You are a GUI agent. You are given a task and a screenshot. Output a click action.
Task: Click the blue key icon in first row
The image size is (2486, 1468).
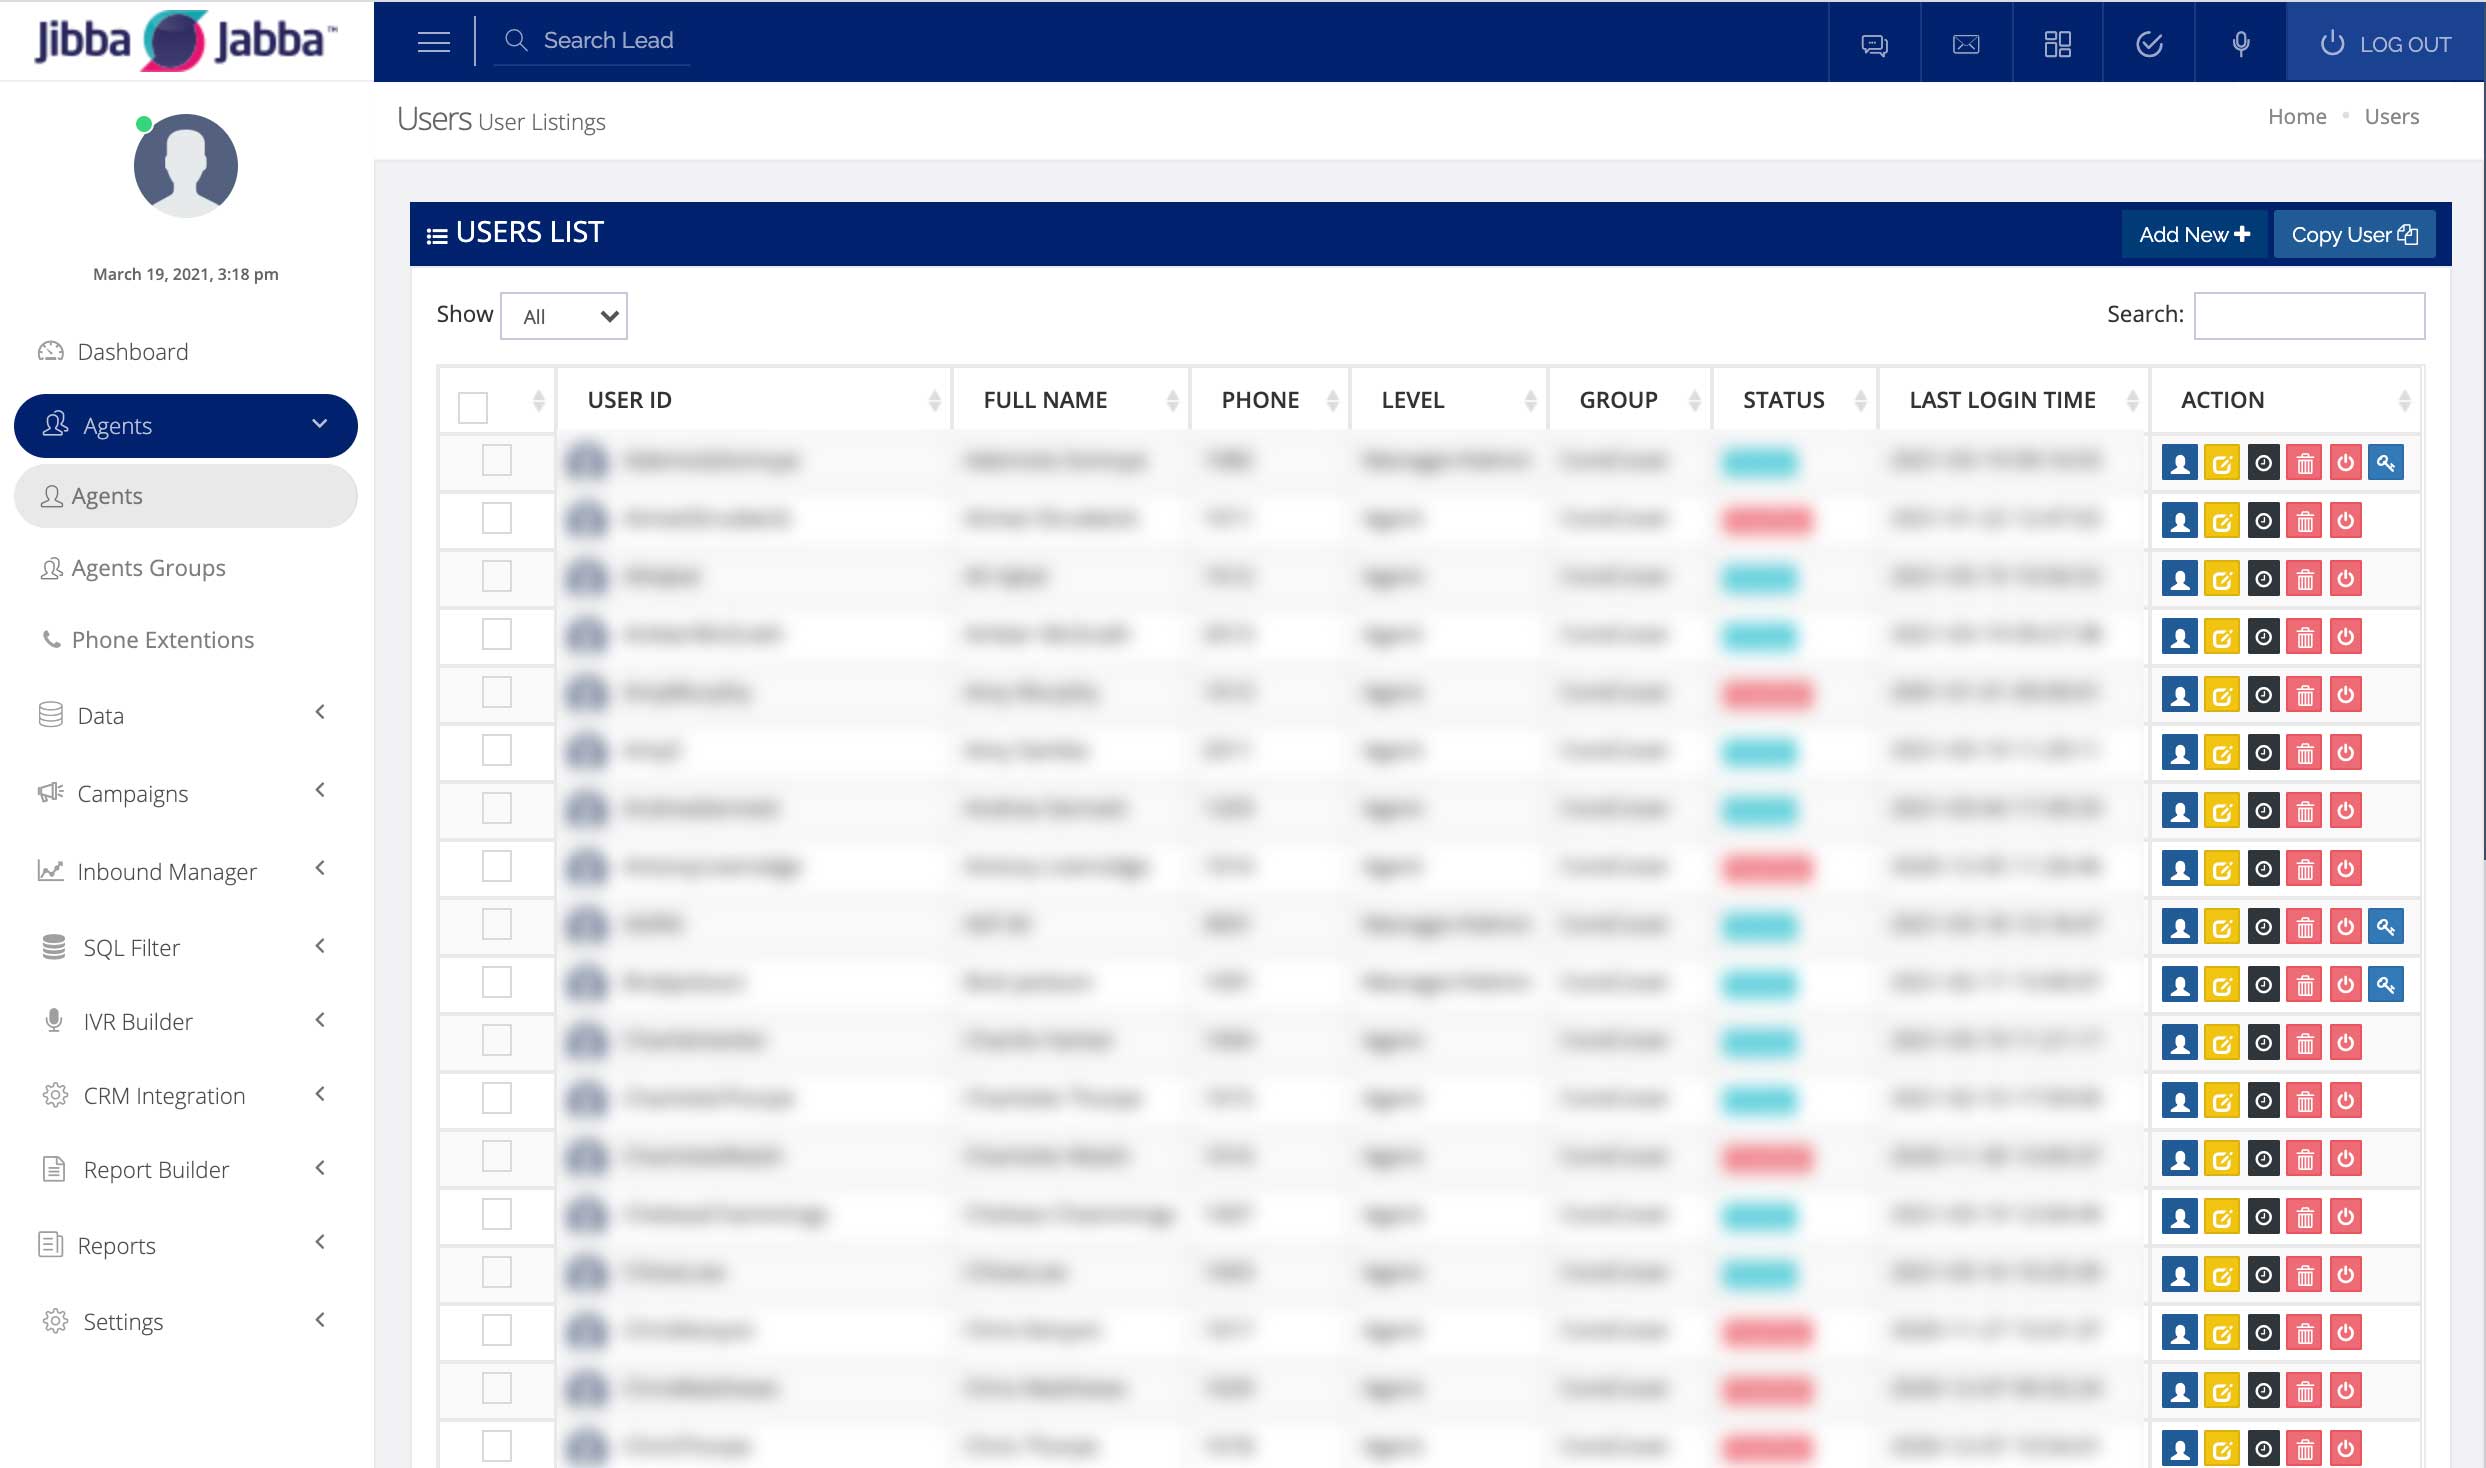2386,463
